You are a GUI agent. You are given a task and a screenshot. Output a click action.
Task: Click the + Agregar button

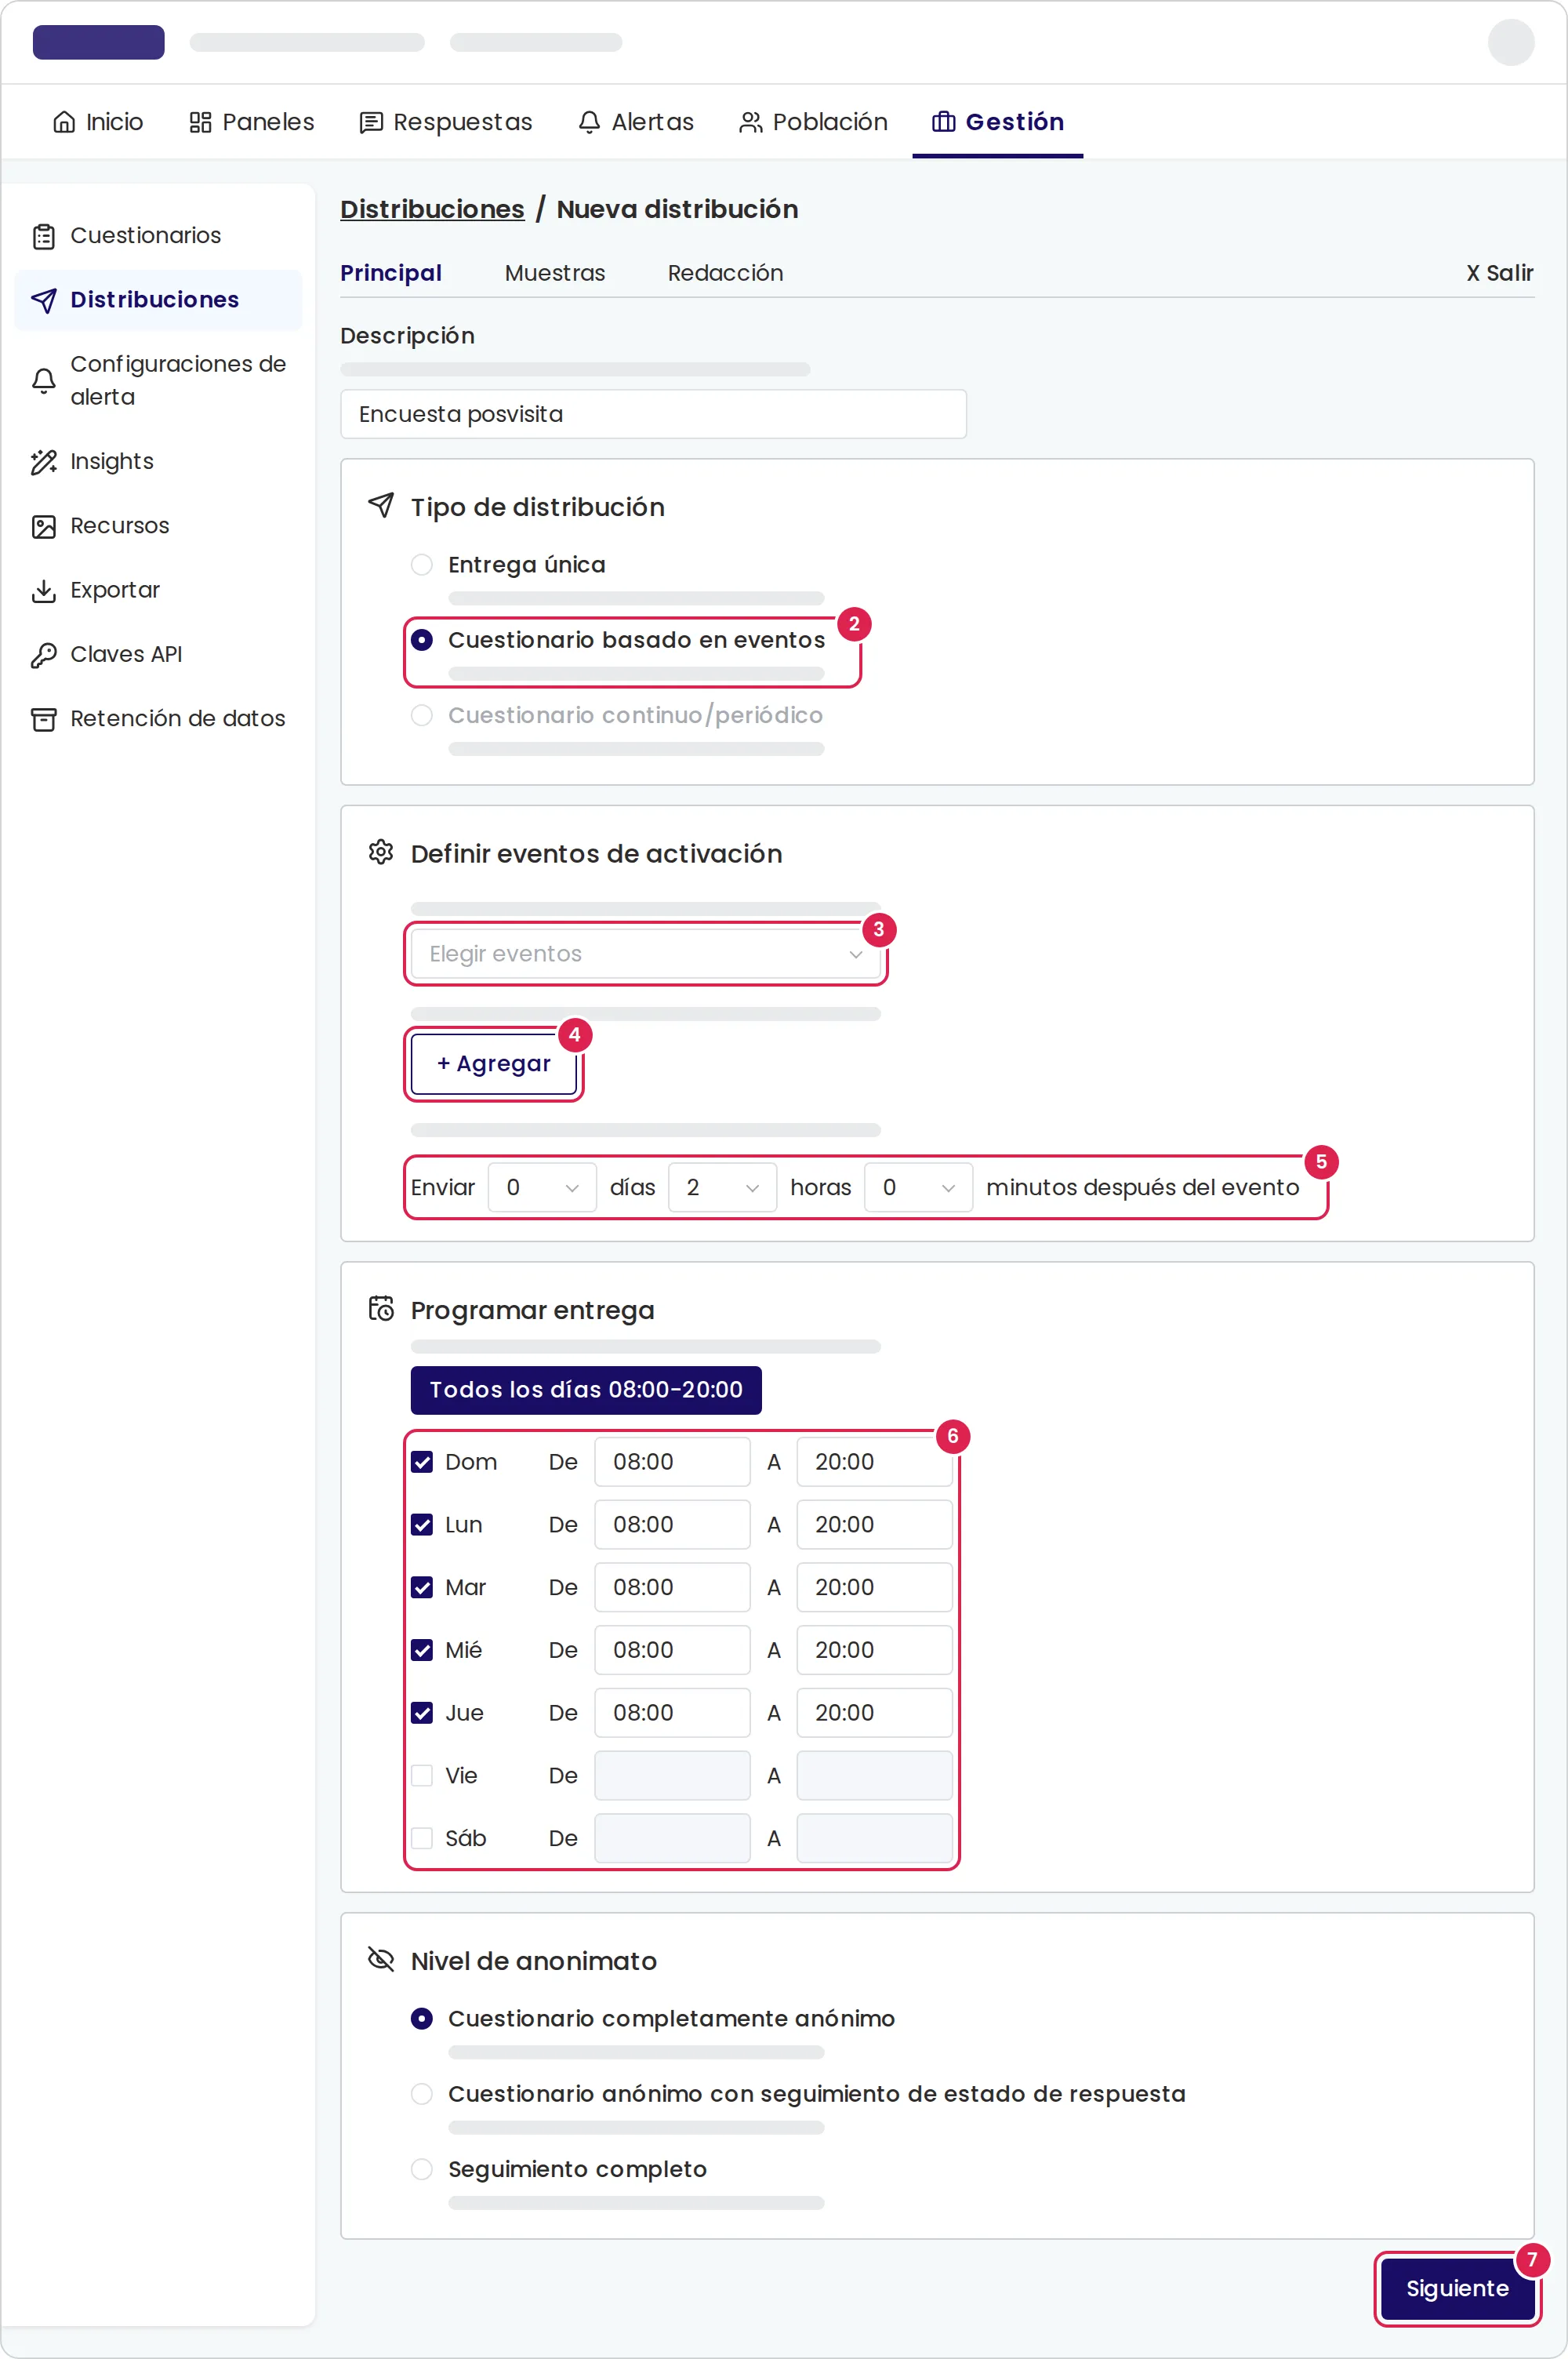click(494, 1064)
